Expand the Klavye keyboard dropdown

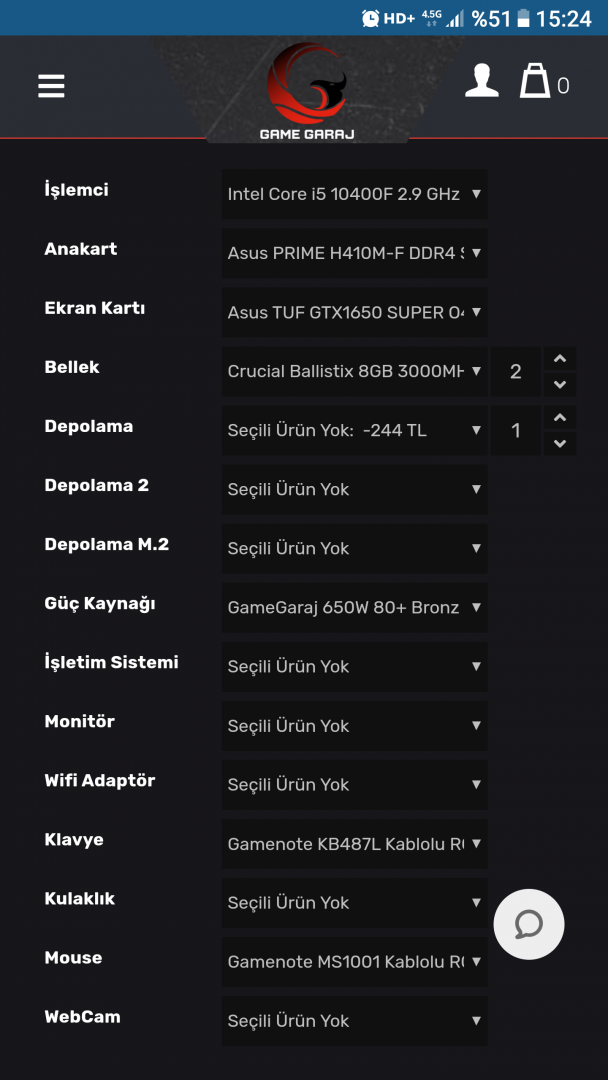354,843
